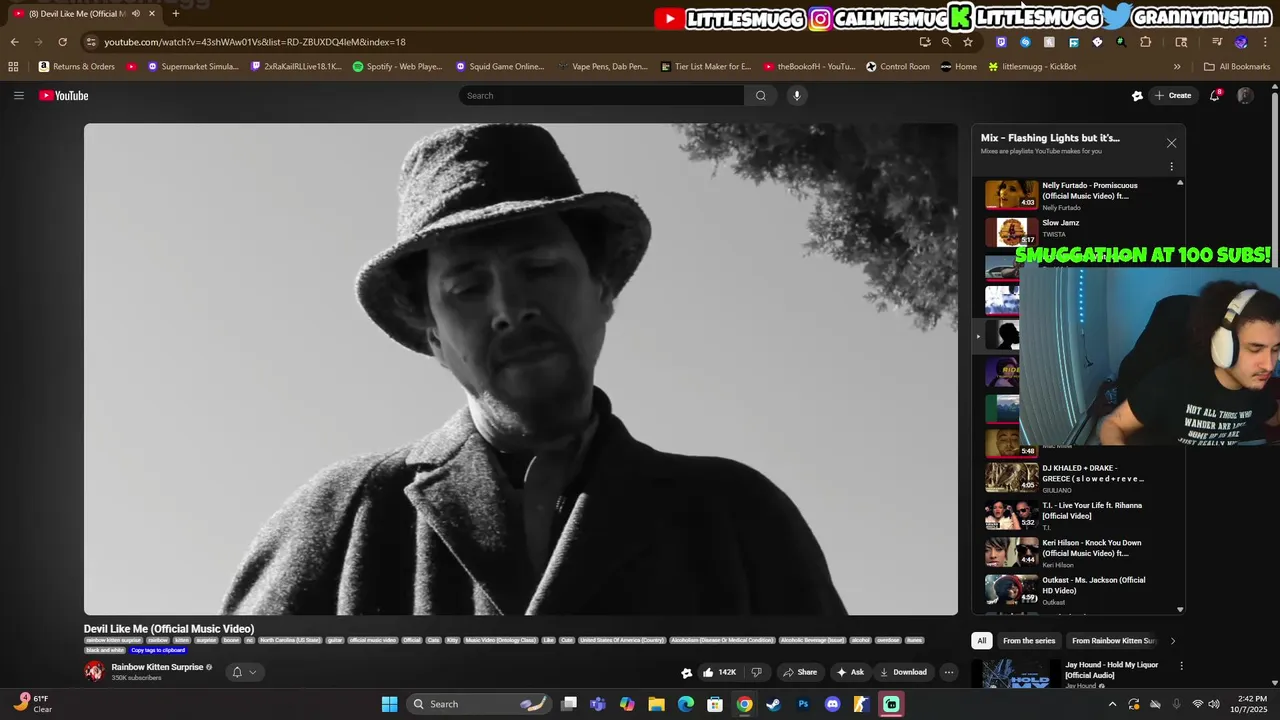Click the Ask button

[x=850, y=672]
